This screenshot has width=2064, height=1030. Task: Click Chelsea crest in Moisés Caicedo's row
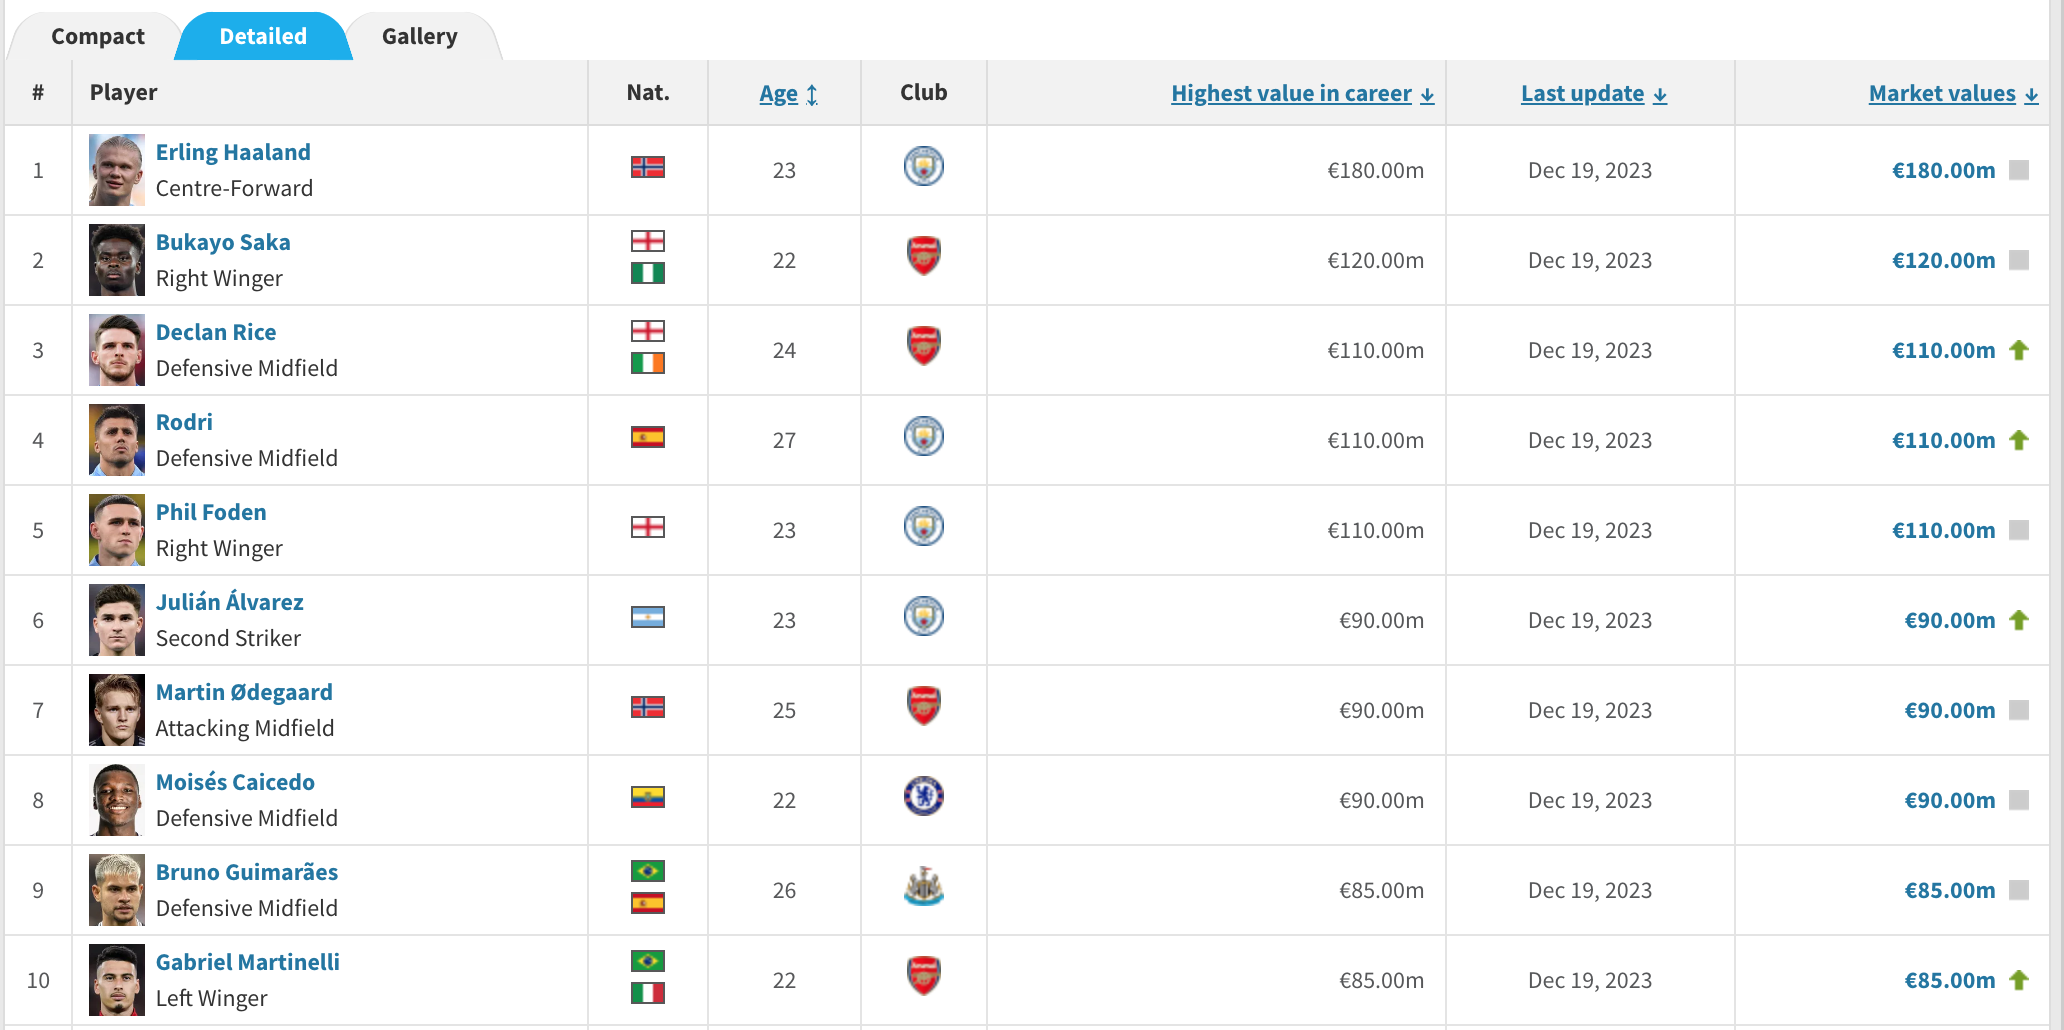tap(923, 796)
